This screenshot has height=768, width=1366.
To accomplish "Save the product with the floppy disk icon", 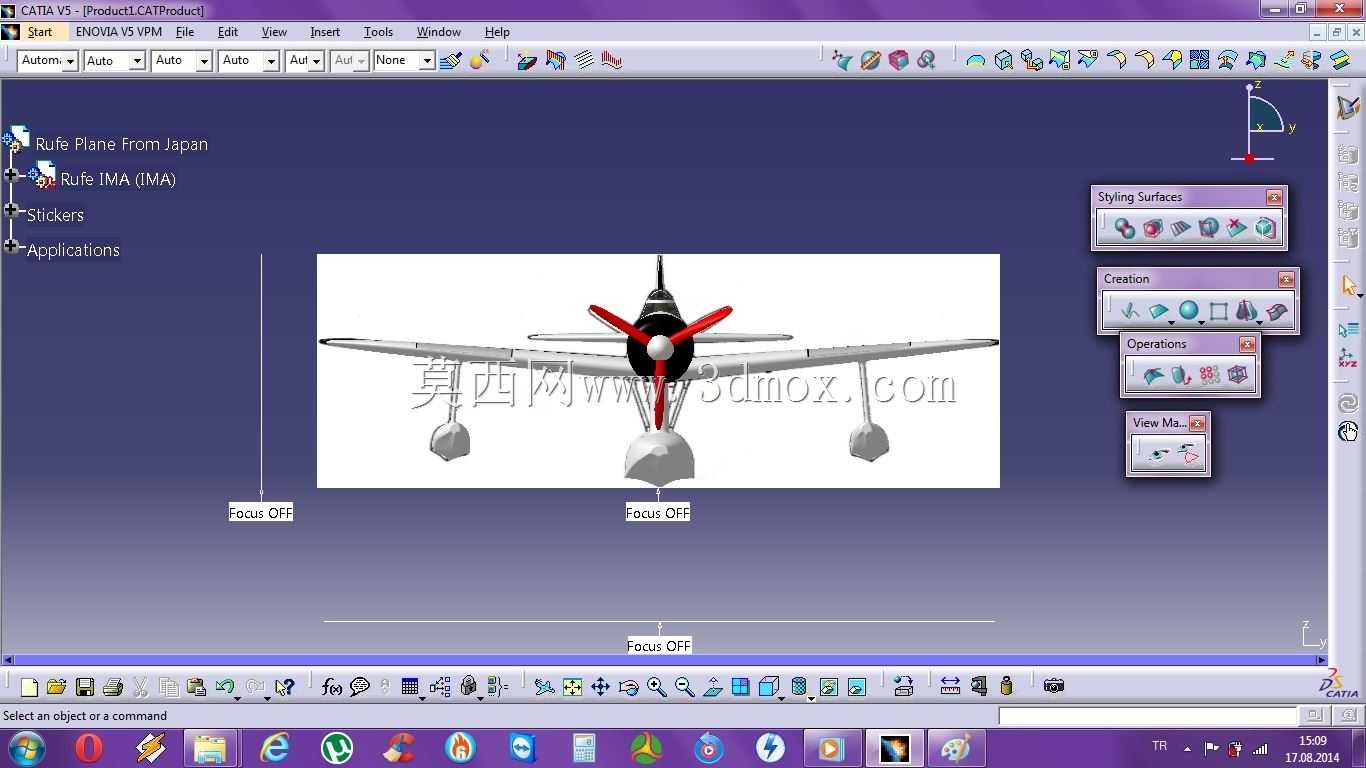I will coord(85,687).
